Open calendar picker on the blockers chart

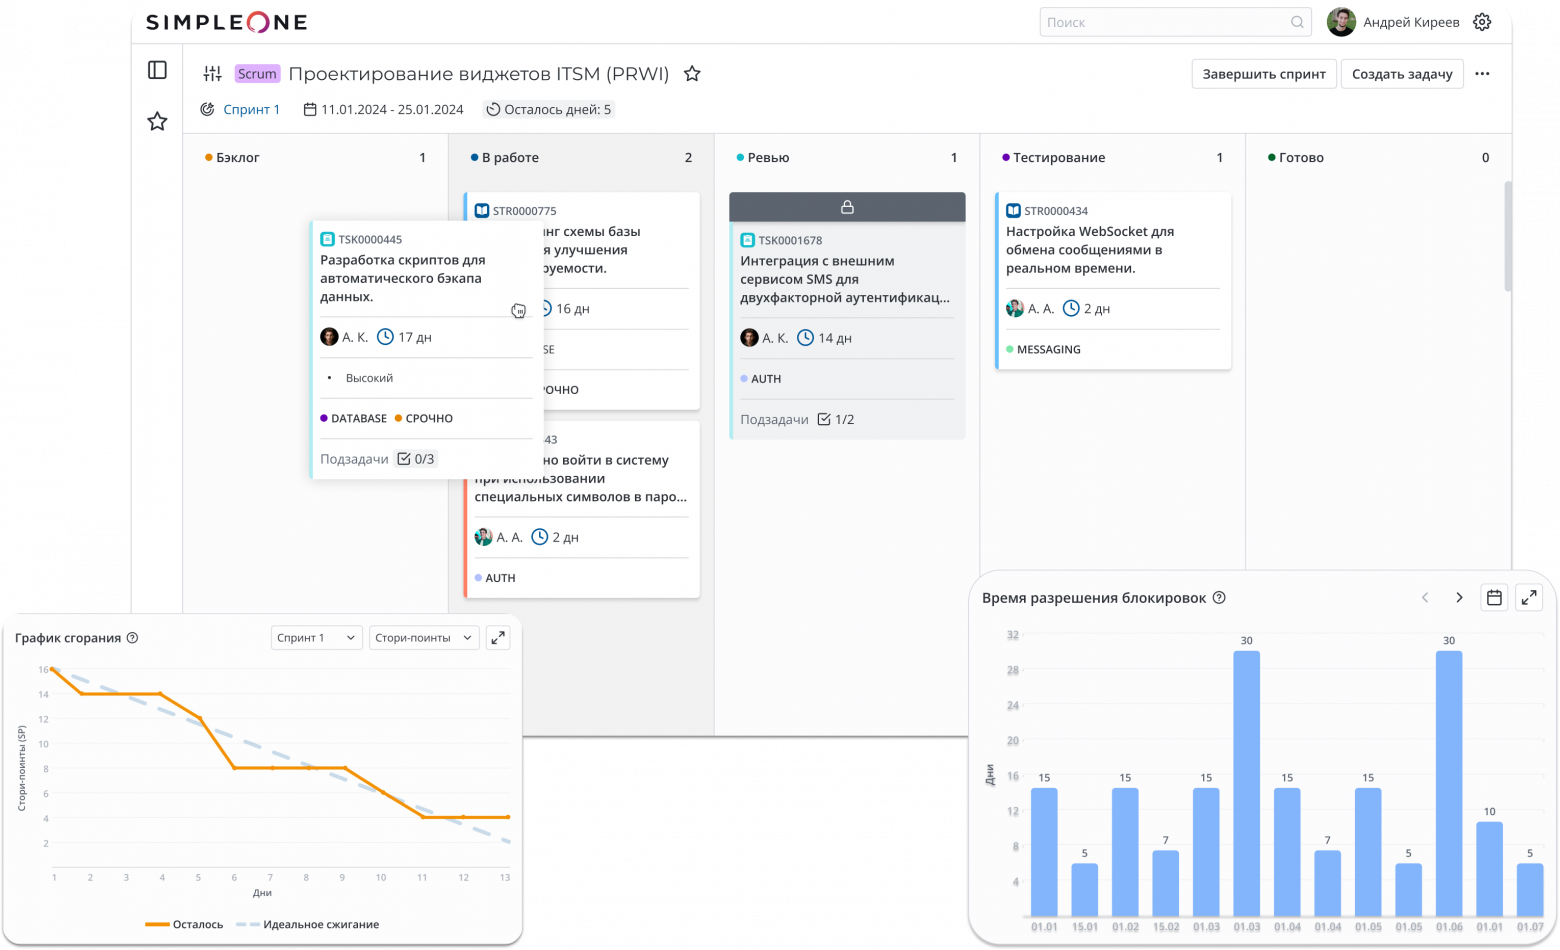(x=1494, y=597)
